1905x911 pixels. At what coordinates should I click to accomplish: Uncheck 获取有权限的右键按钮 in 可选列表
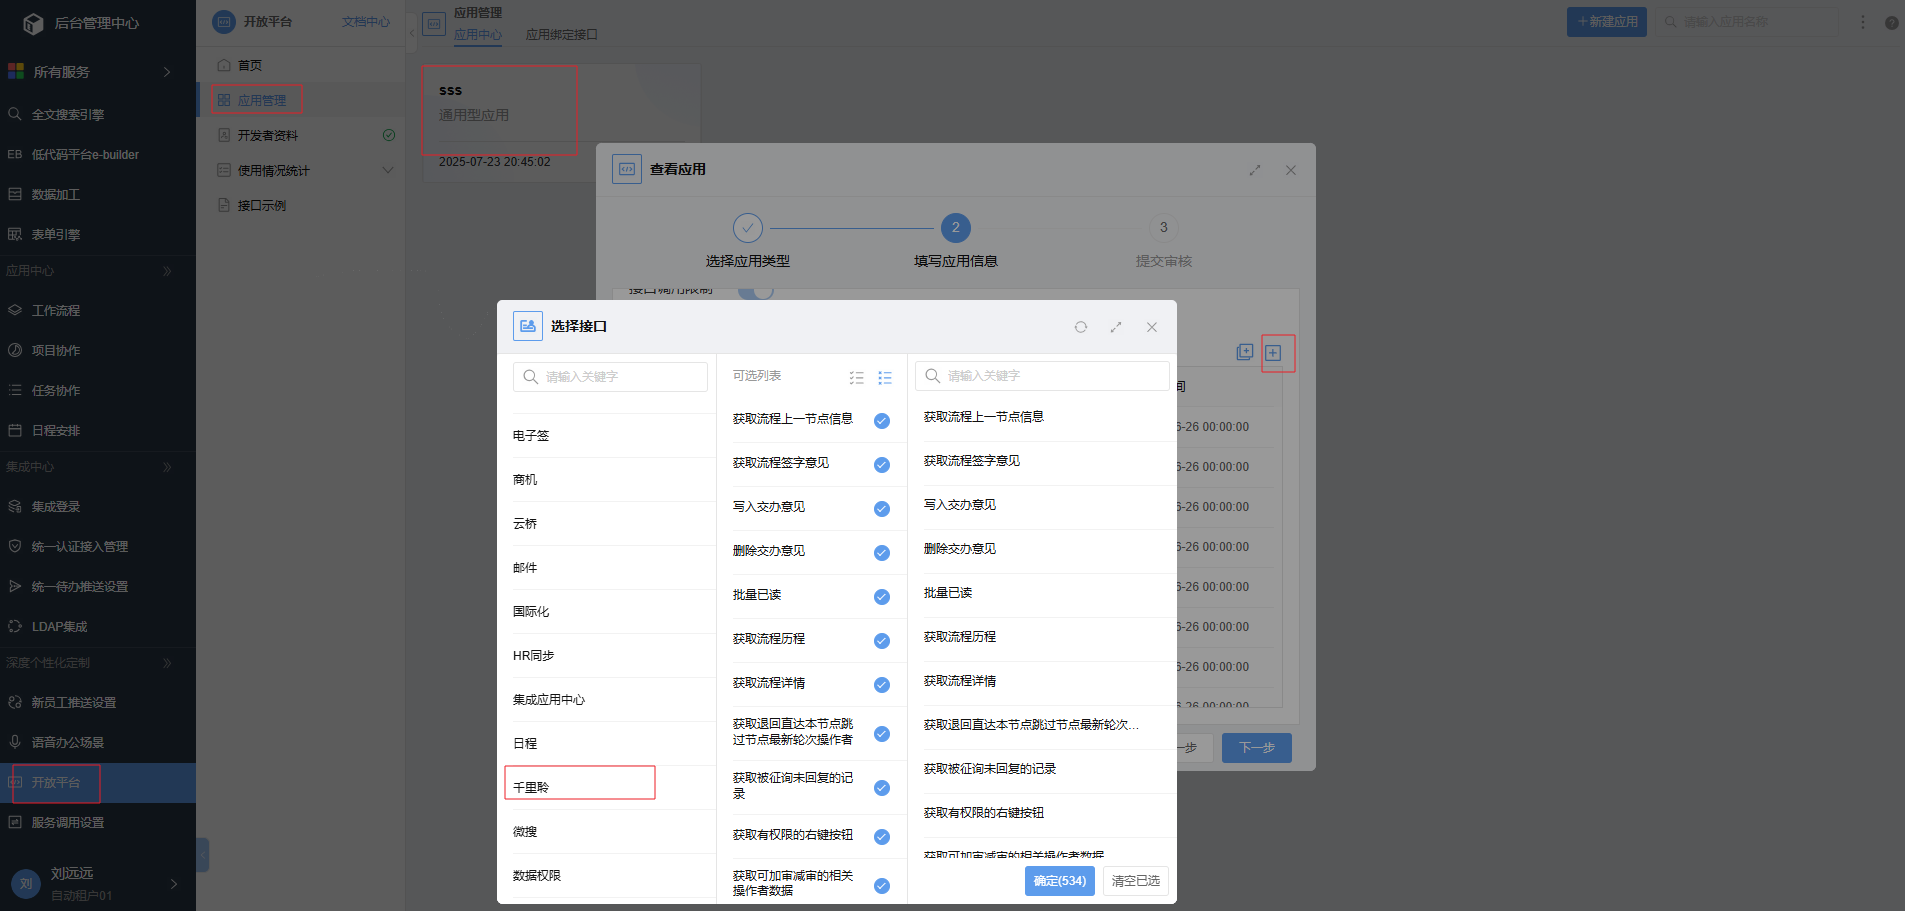click(882, 837)
